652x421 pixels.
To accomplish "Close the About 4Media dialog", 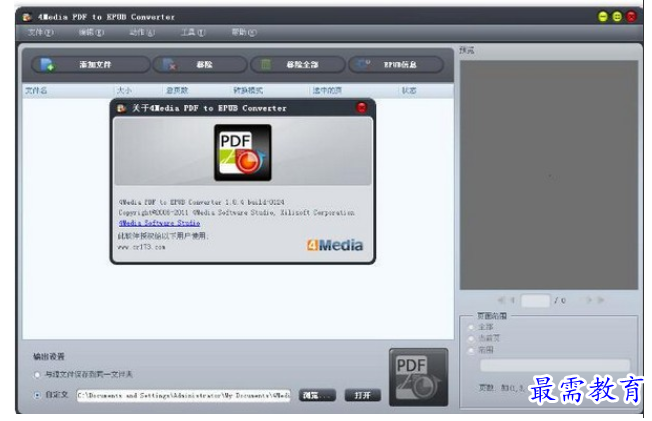I will tap(362, 108).
